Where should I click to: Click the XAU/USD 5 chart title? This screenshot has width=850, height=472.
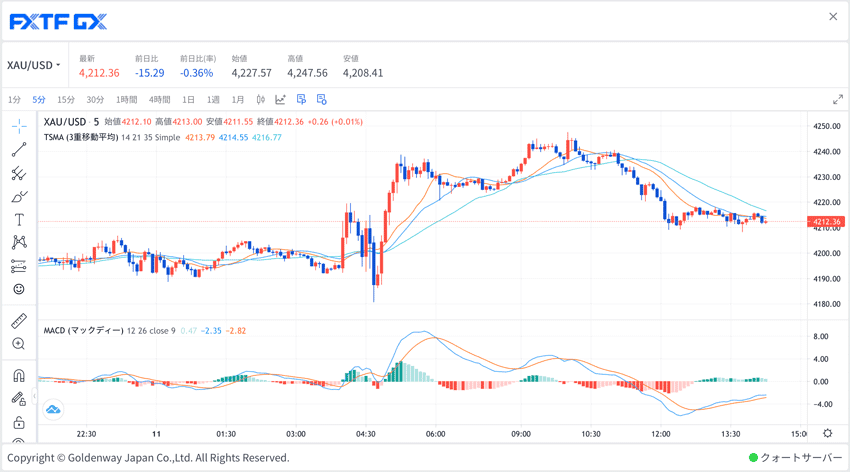[x=71, y=122]
